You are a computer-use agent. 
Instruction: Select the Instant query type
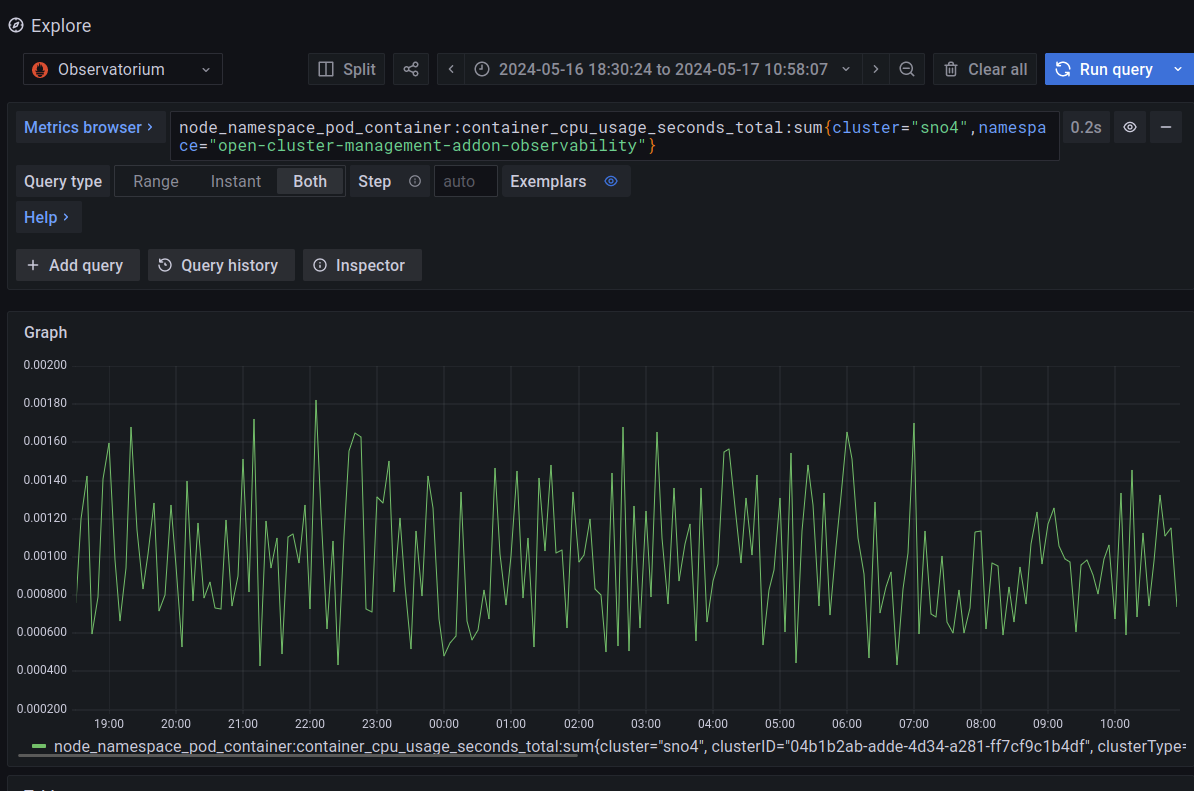tap(235, 181)
